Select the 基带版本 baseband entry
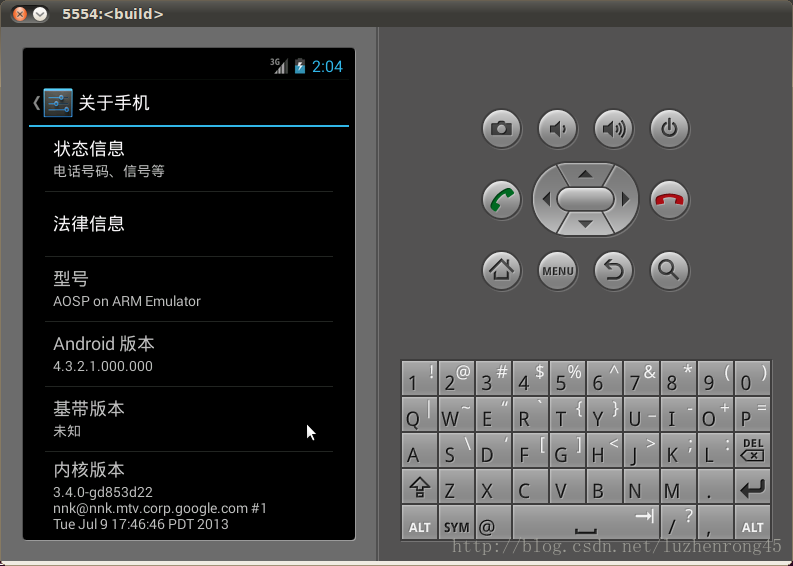Screen dimensions: 793x566 pyautogui.click(x=189, y=419)
